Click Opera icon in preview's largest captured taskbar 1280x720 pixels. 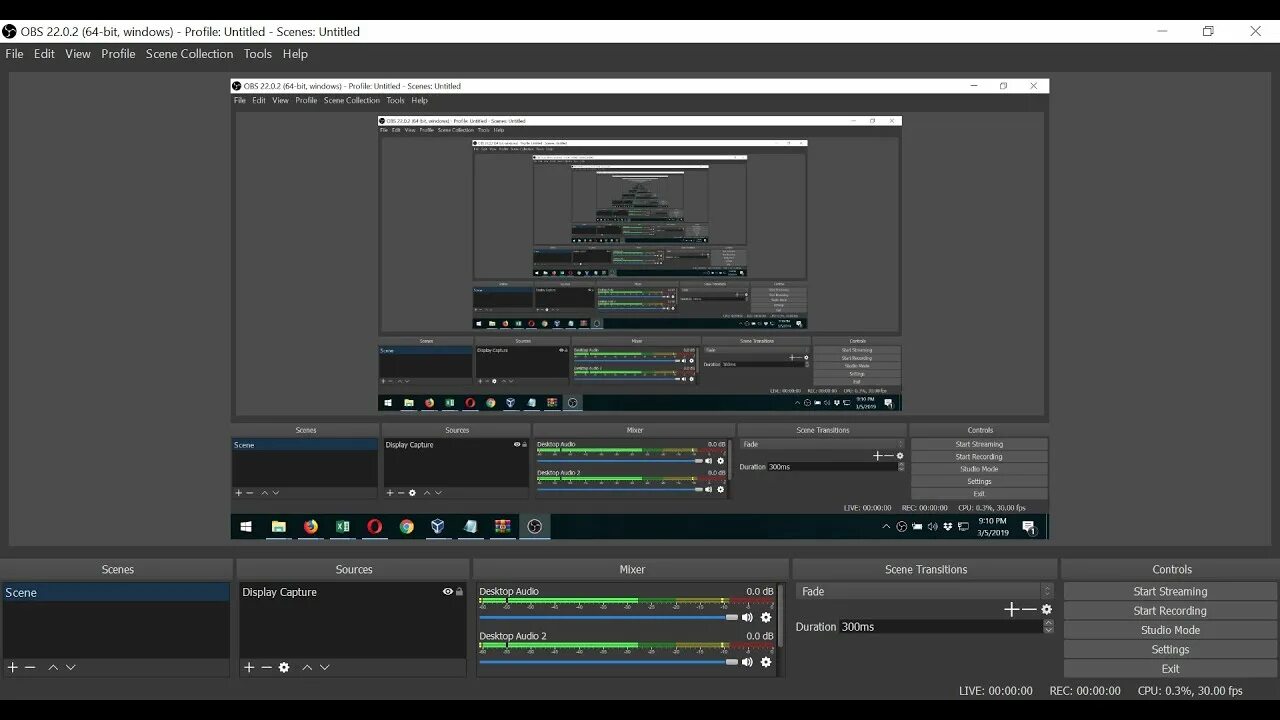pyautogui.click(x=374, y=527)
